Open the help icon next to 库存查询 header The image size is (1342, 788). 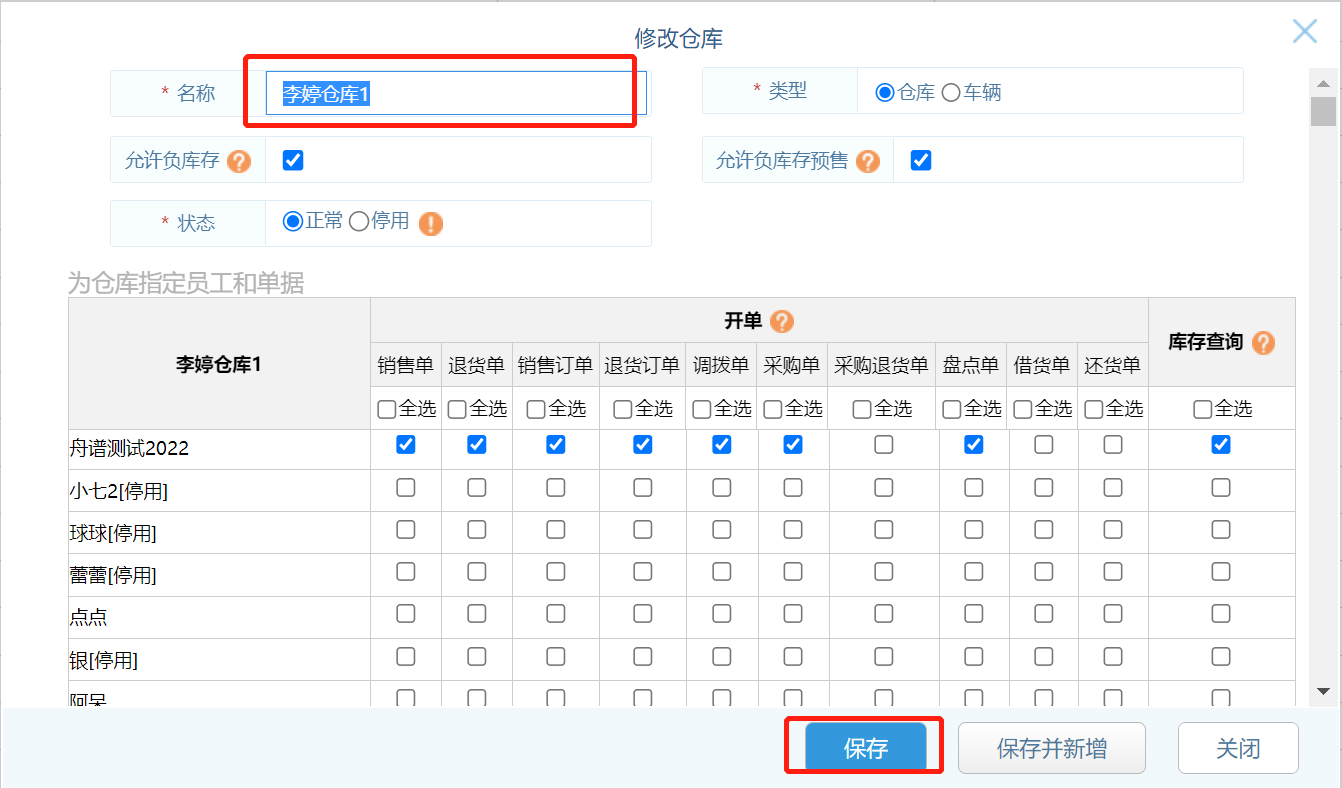click(1263, 343)
